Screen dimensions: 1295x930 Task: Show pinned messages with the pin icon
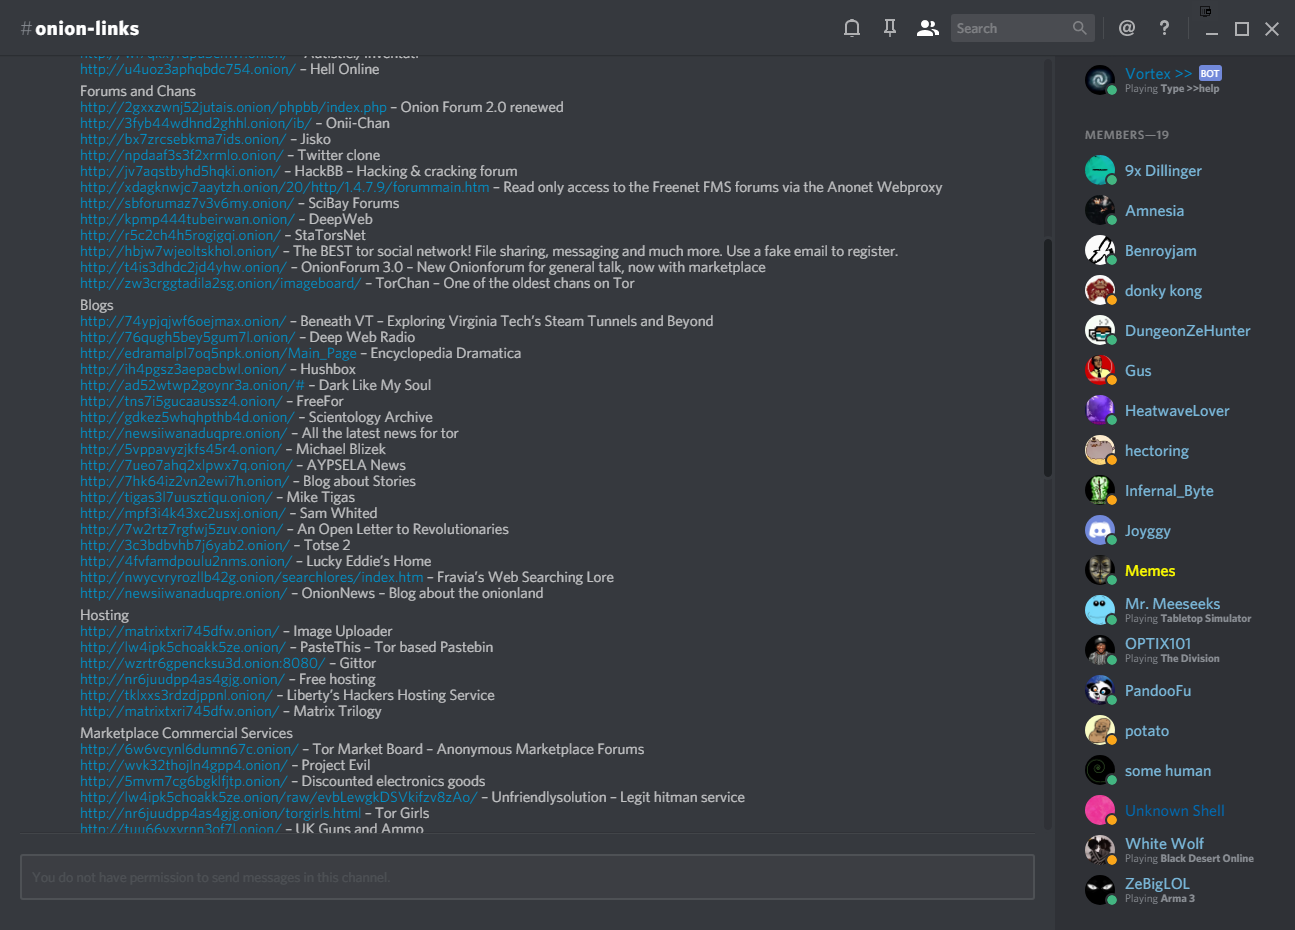click(x=889, y=29)
